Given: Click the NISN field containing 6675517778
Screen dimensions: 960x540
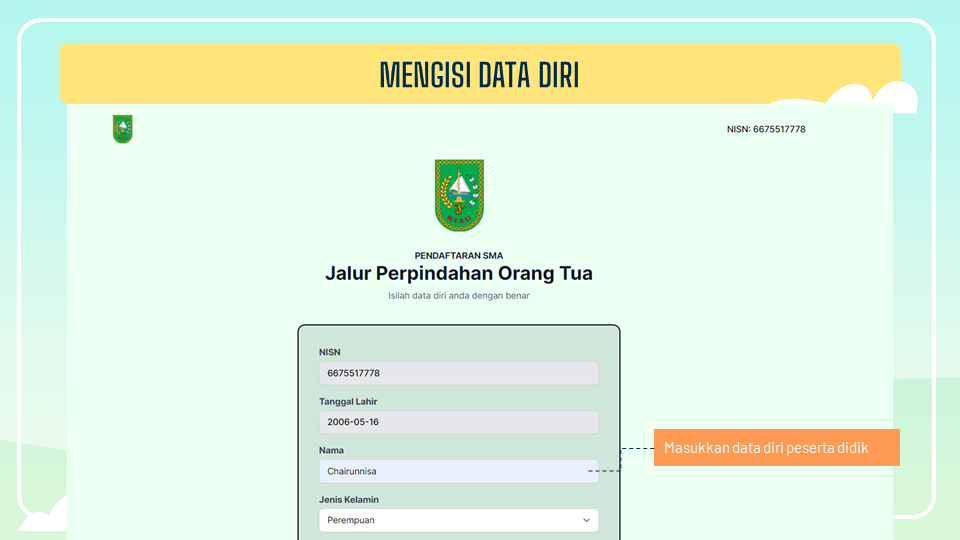Looking at the screenshot, I should [x=458, y=373].
